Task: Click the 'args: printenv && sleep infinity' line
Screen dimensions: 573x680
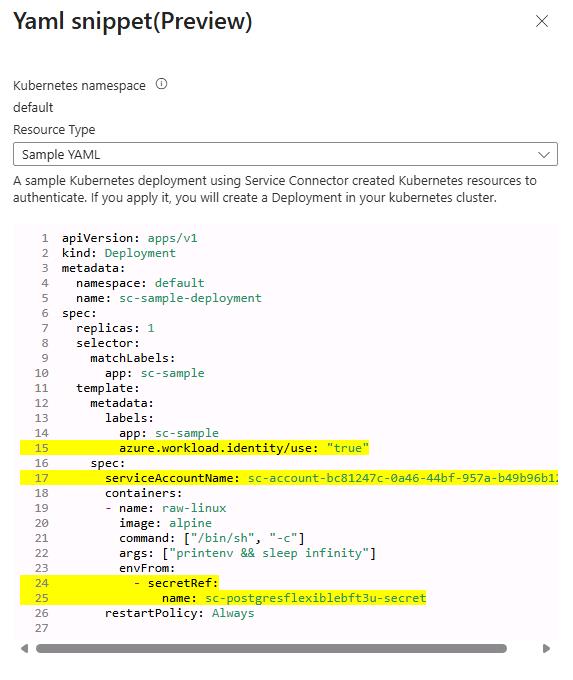Action: 247,553
